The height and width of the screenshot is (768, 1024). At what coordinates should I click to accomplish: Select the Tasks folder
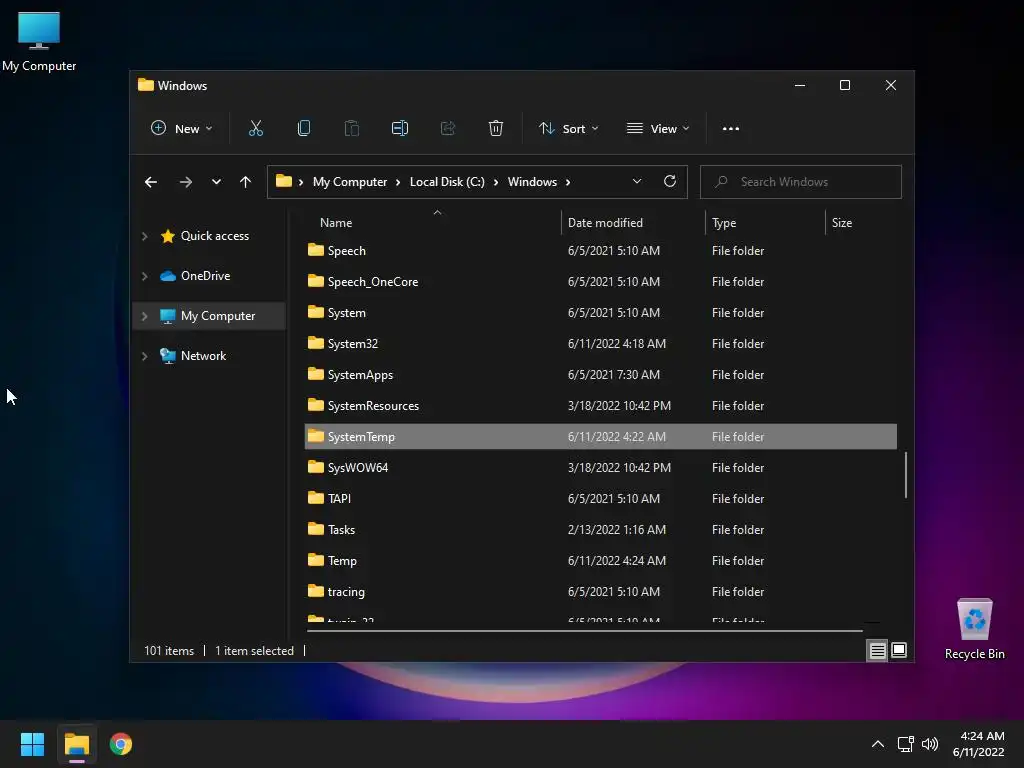pos(600,530)
